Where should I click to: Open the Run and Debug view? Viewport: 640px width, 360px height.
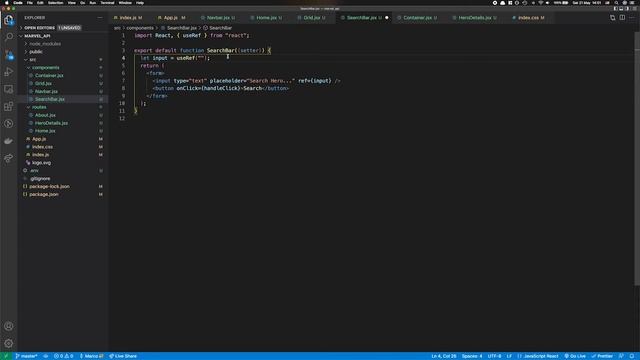[9, 72]
